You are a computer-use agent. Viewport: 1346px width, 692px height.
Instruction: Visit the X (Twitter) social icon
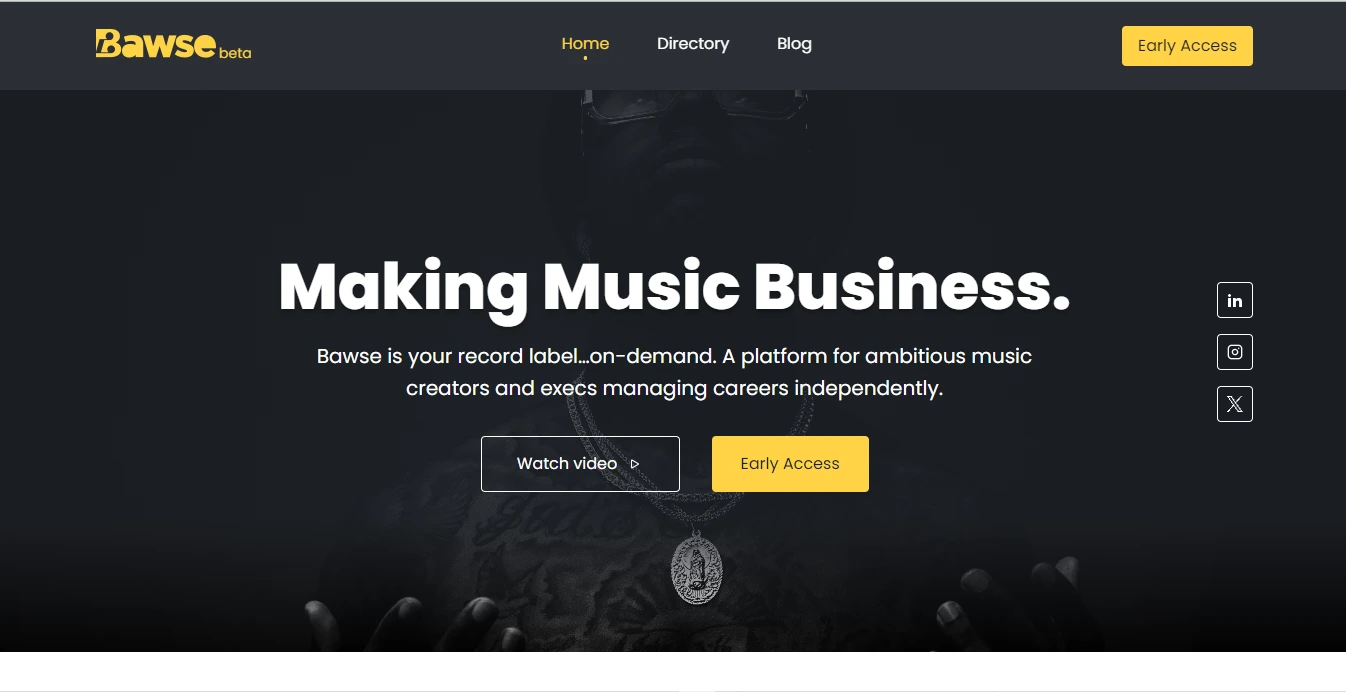pyautogui.click(x=1234, y=404)
